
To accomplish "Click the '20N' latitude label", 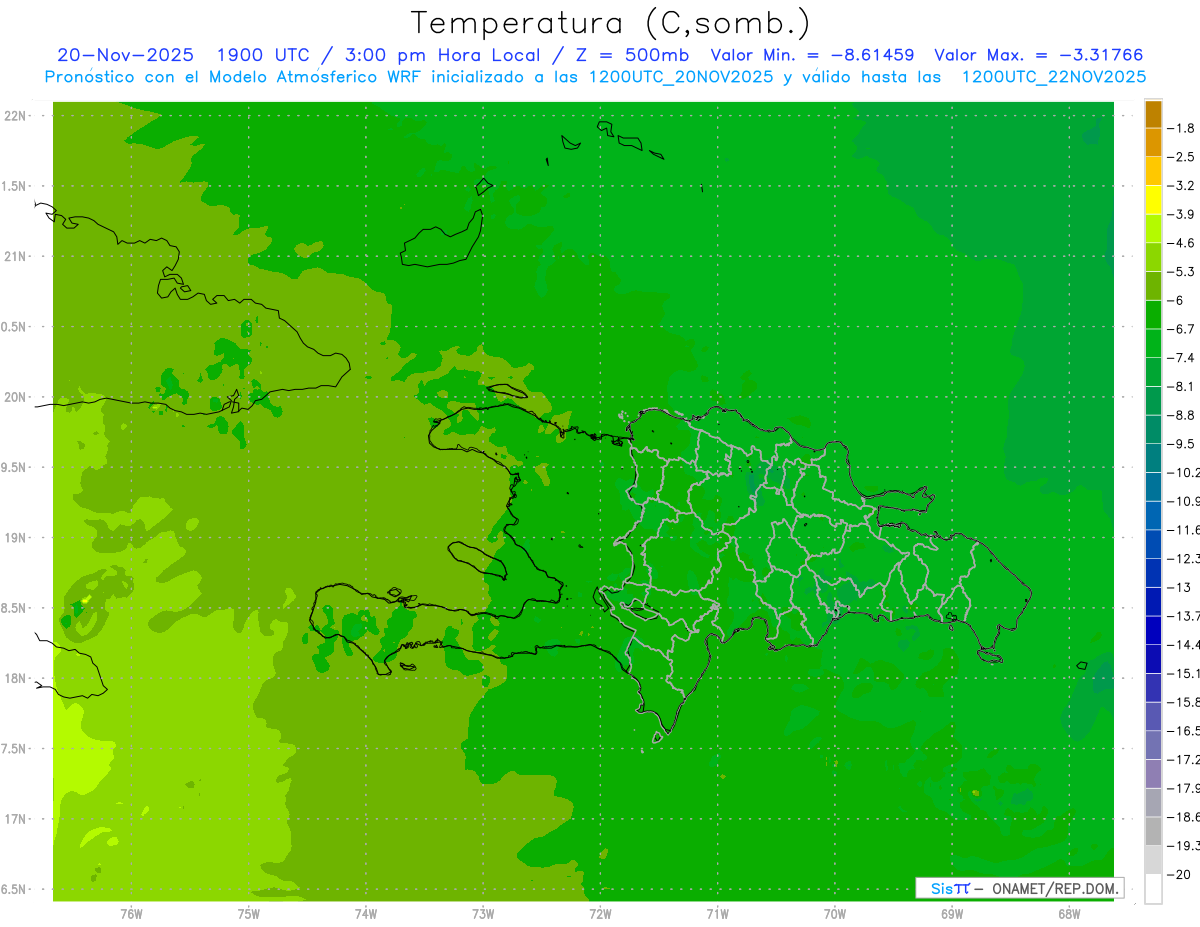I will pyautogui.click(x=15, y=397).
